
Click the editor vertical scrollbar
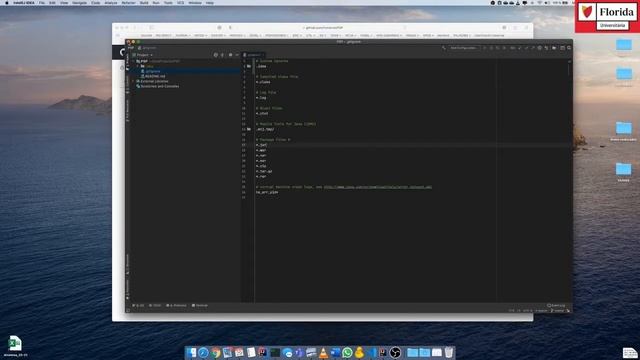(x=569, y=69)
